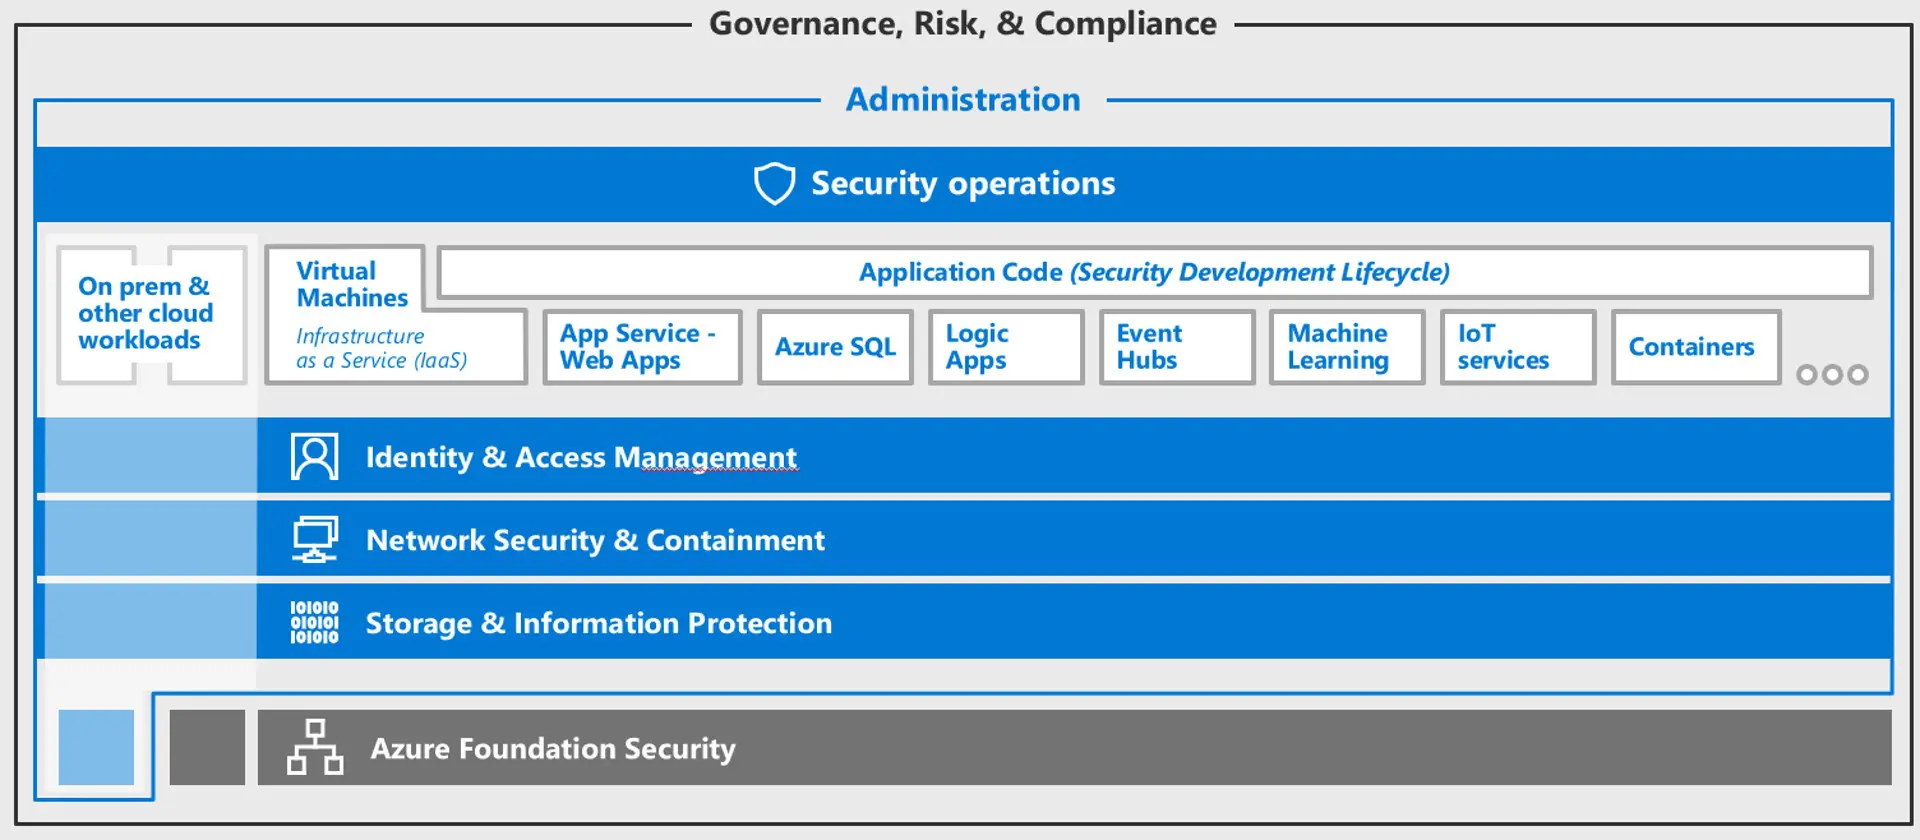Click the three circles ellipsis after Containers
This screenshot has width=1920, height=840.
point(1832,374)
